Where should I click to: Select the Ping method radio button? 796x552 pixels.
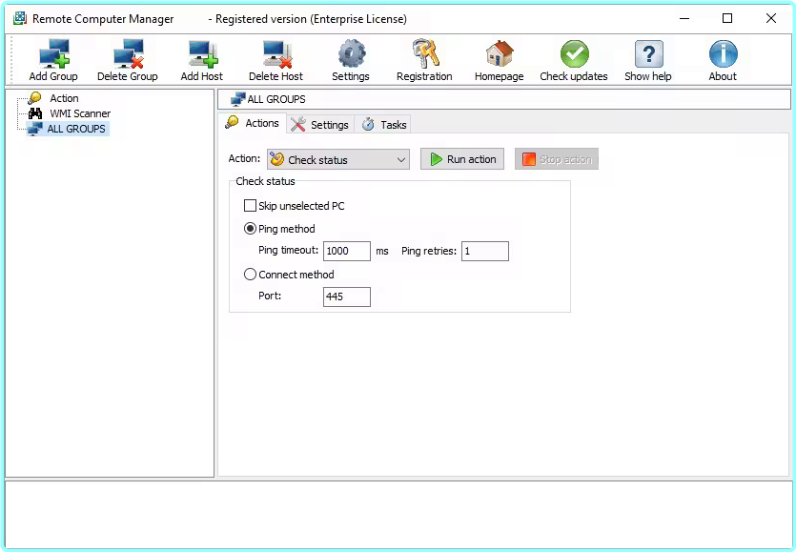(250, 229)
